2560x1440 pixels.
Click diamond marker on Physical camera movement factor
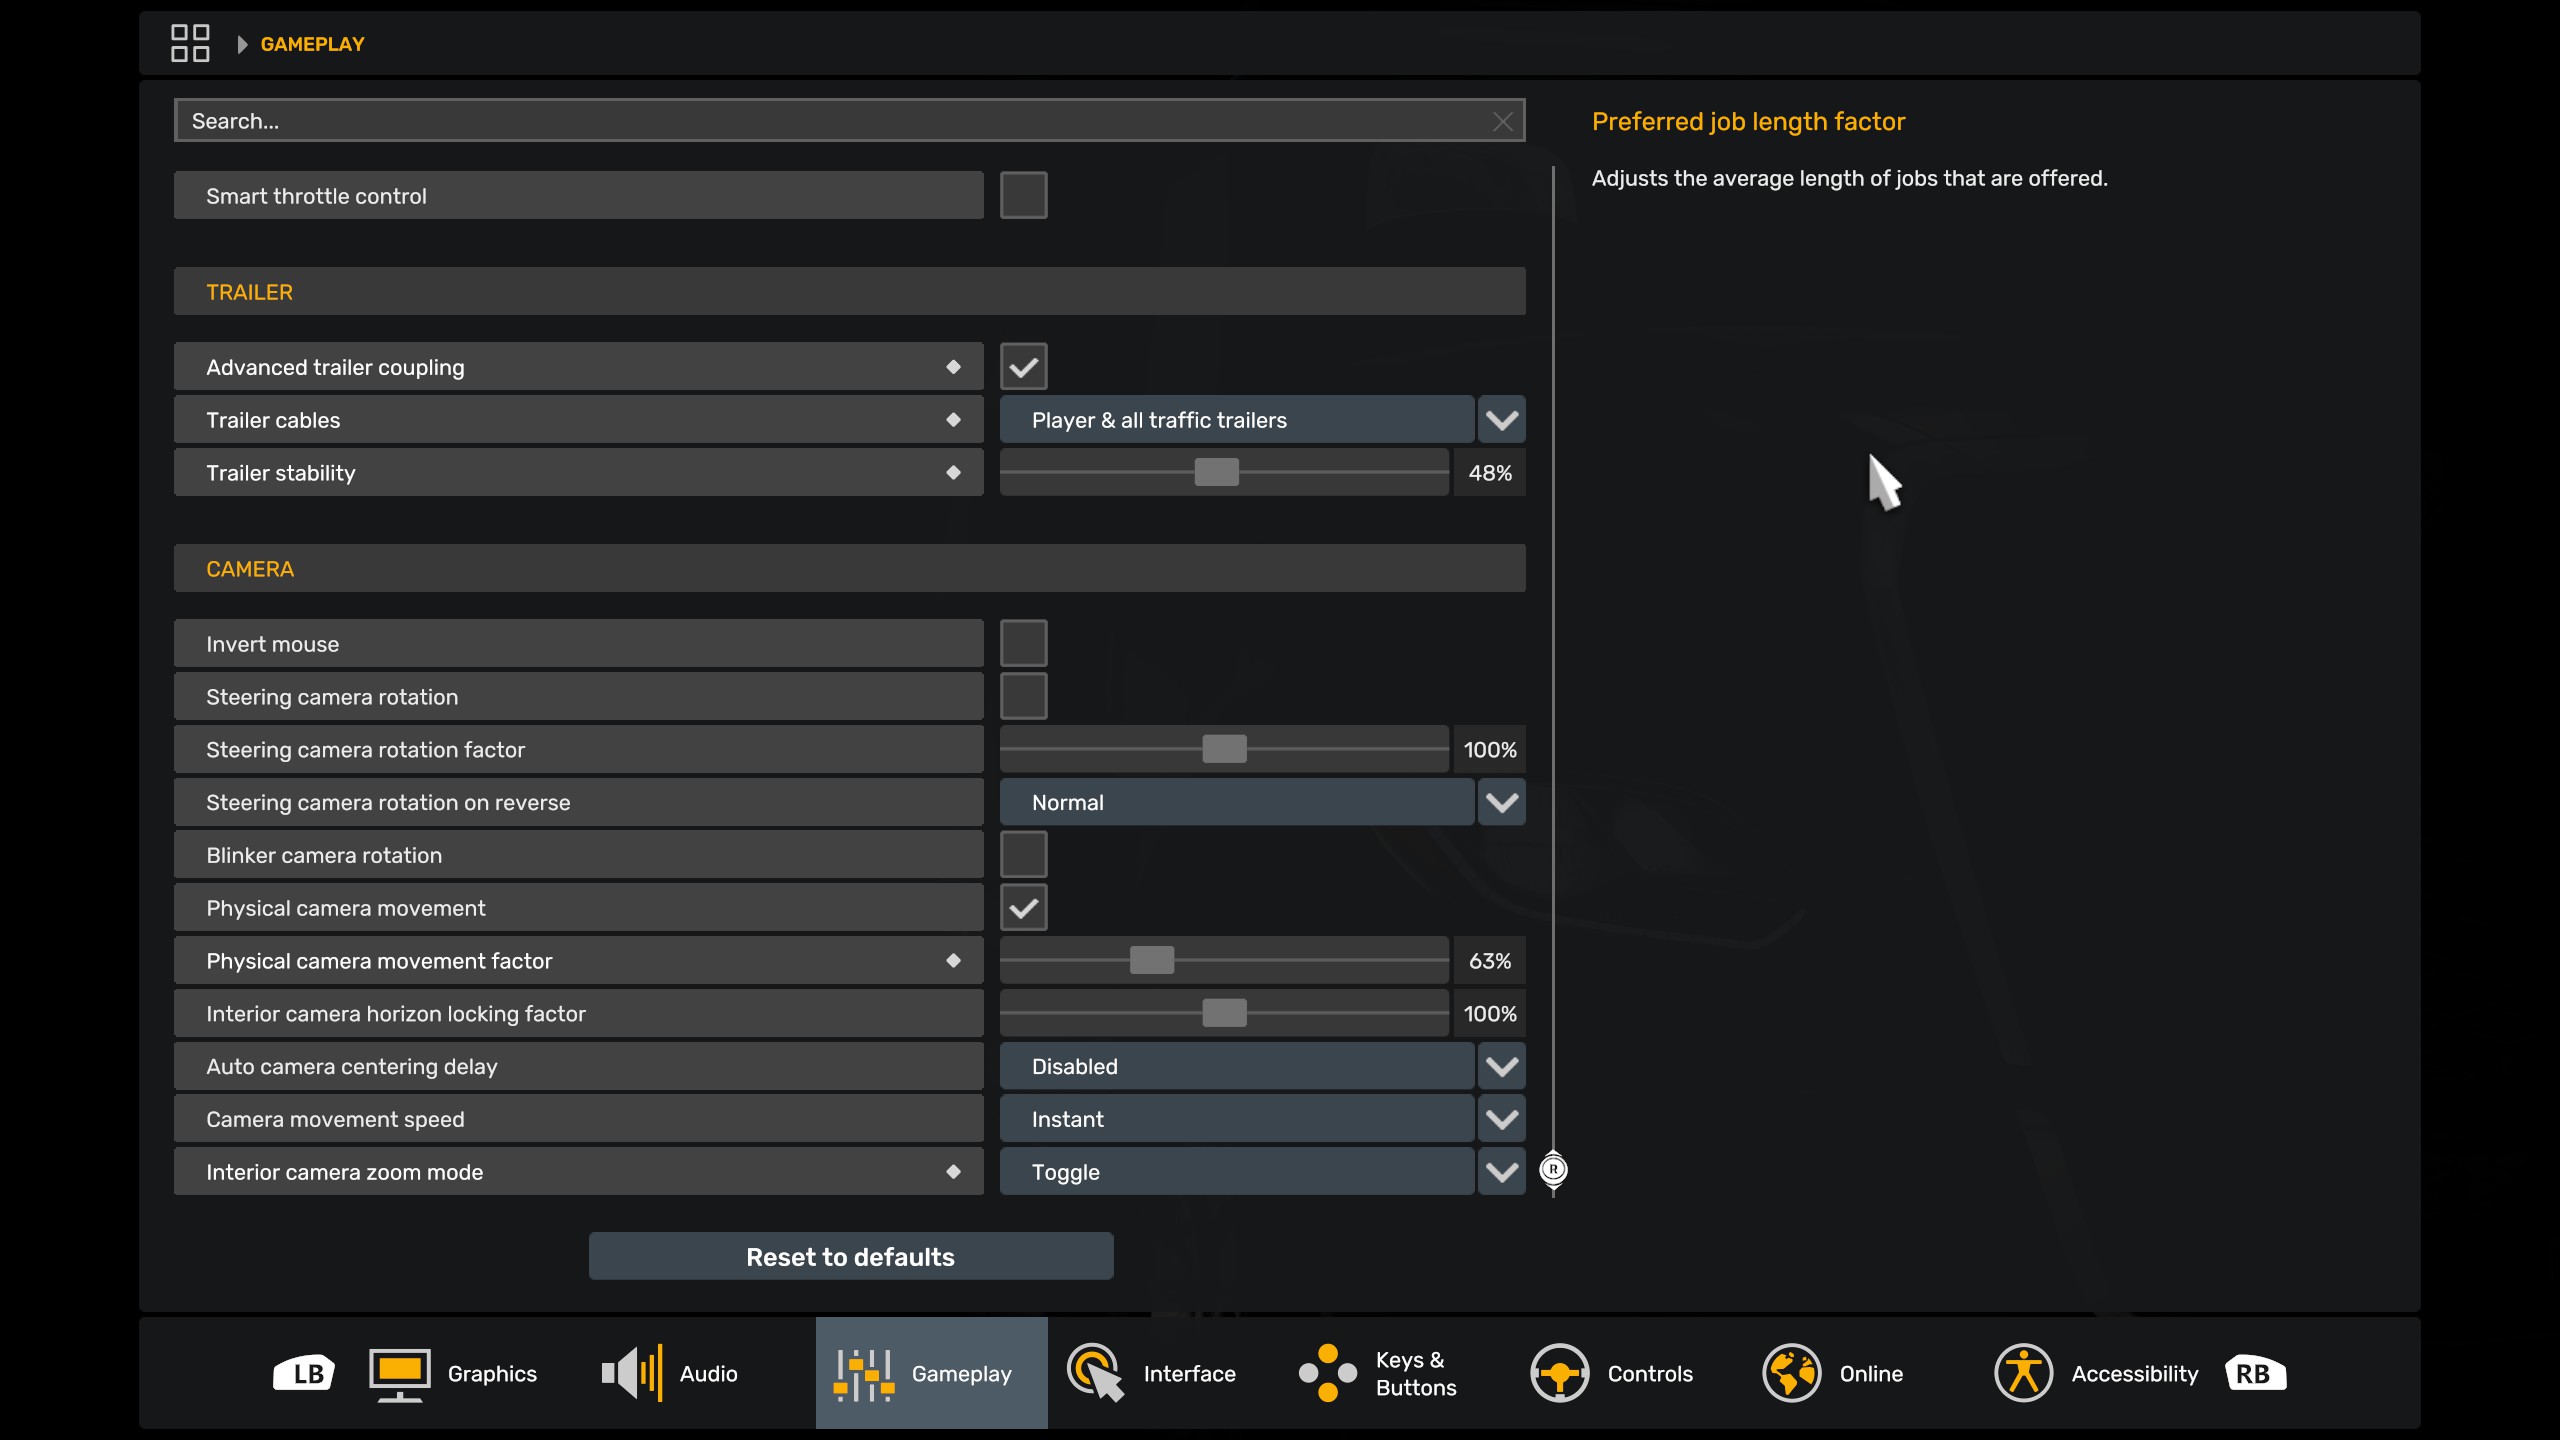(953, 960)
